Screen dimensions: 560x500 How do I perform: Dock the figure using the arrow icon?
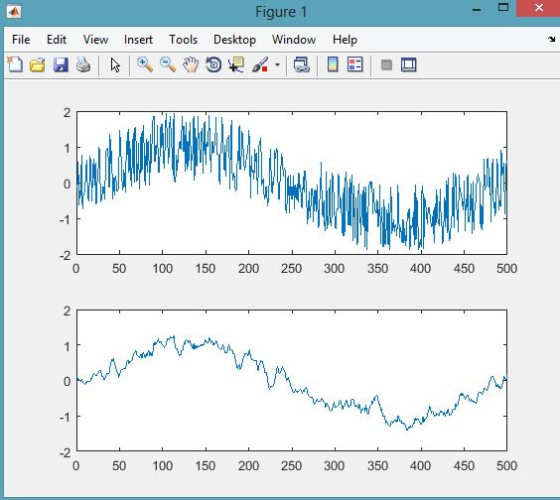[552, 39]
